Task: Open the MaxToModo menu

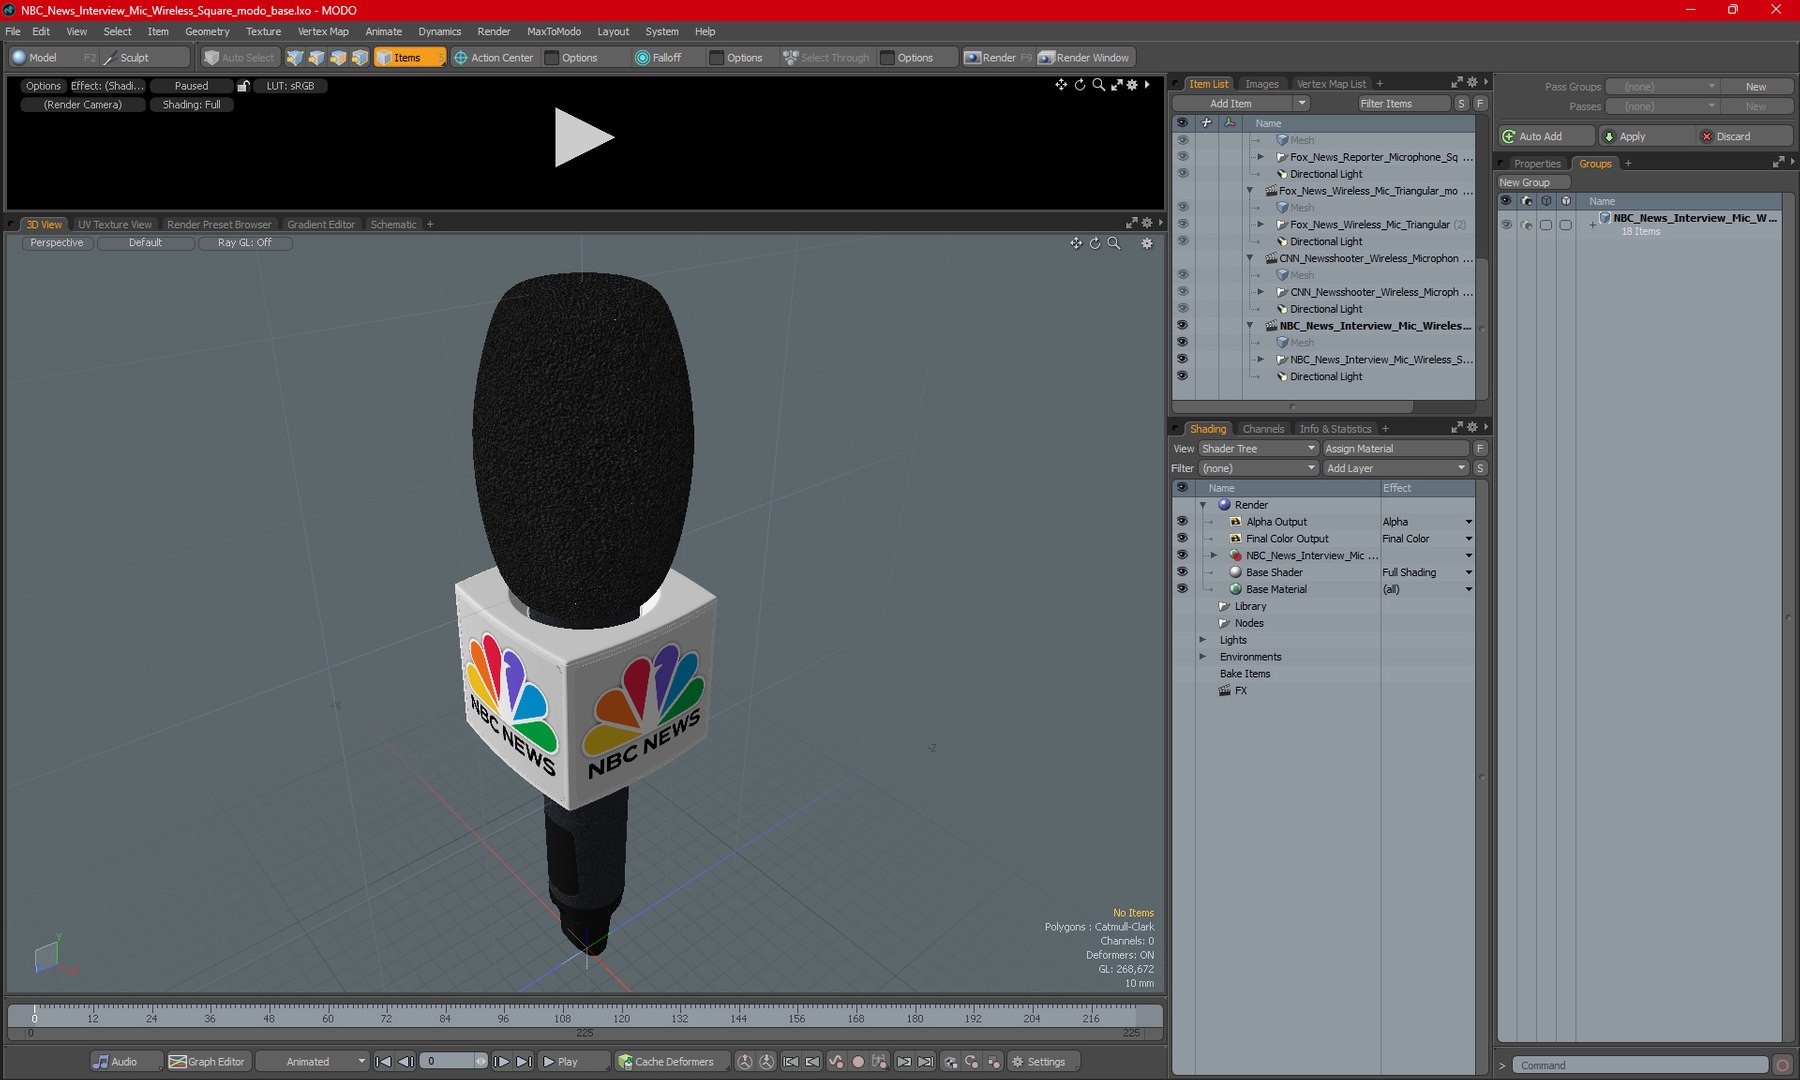Action: [554, 32]
